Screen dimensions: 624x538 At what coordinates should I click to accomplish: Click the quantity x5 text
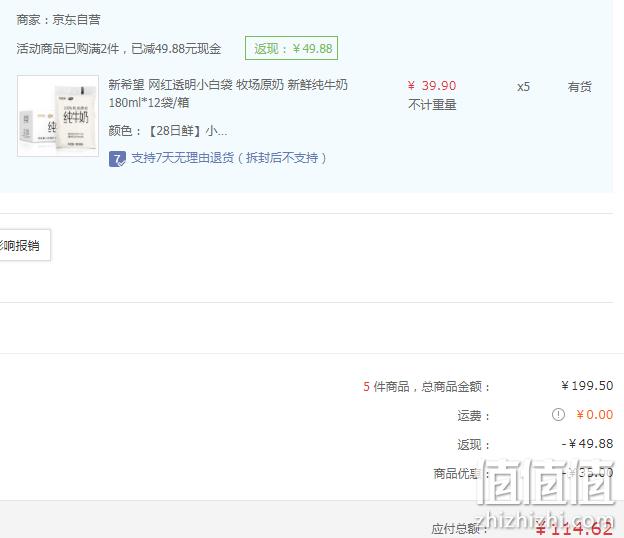[x=523, y=87]
